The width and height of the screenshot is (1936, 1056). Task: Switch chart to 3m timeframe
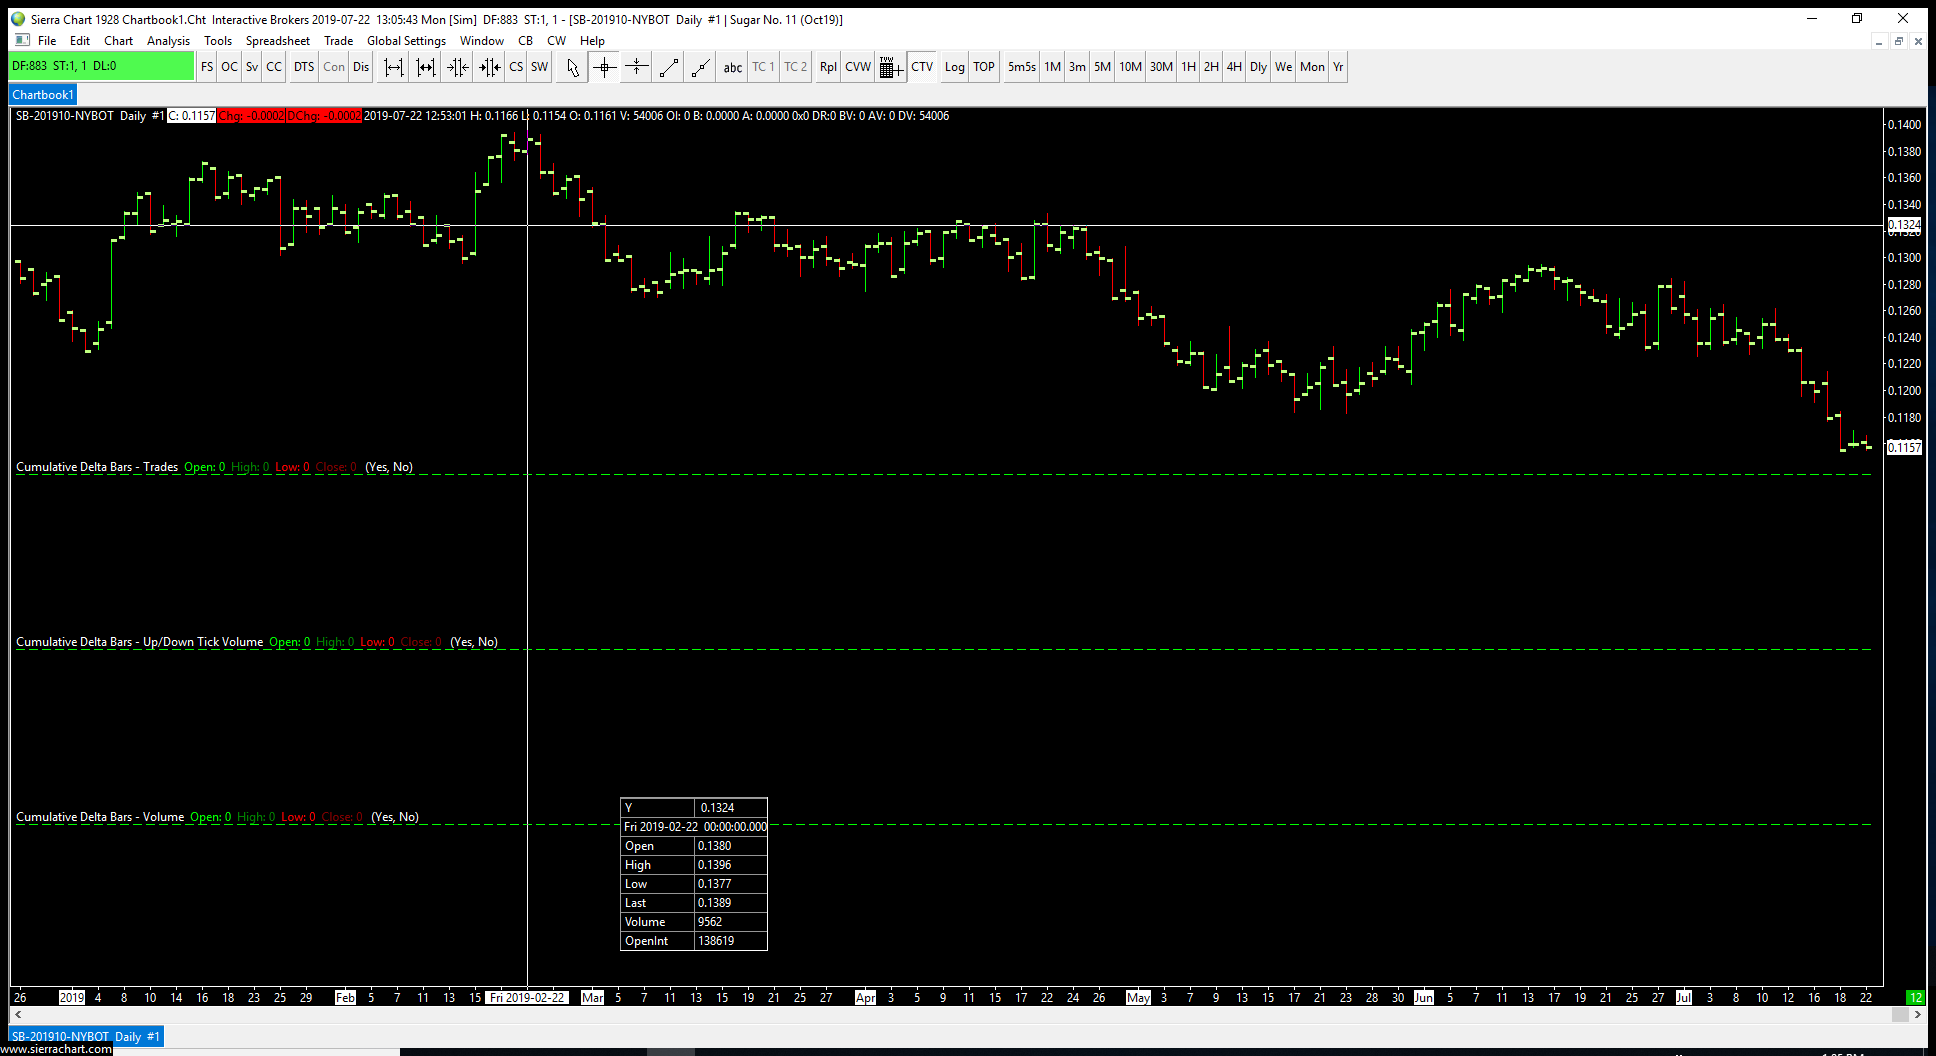pos(1077,67)
